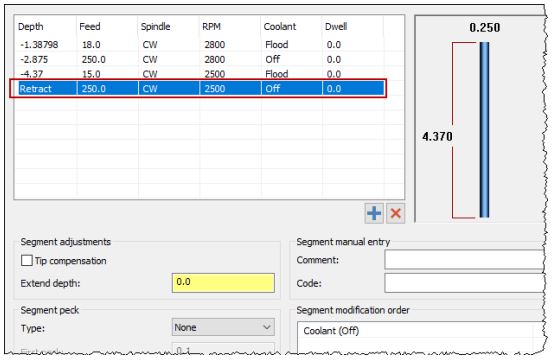Click the 15.0 feed value
554x360 pixels.
(x=91, y=74)
